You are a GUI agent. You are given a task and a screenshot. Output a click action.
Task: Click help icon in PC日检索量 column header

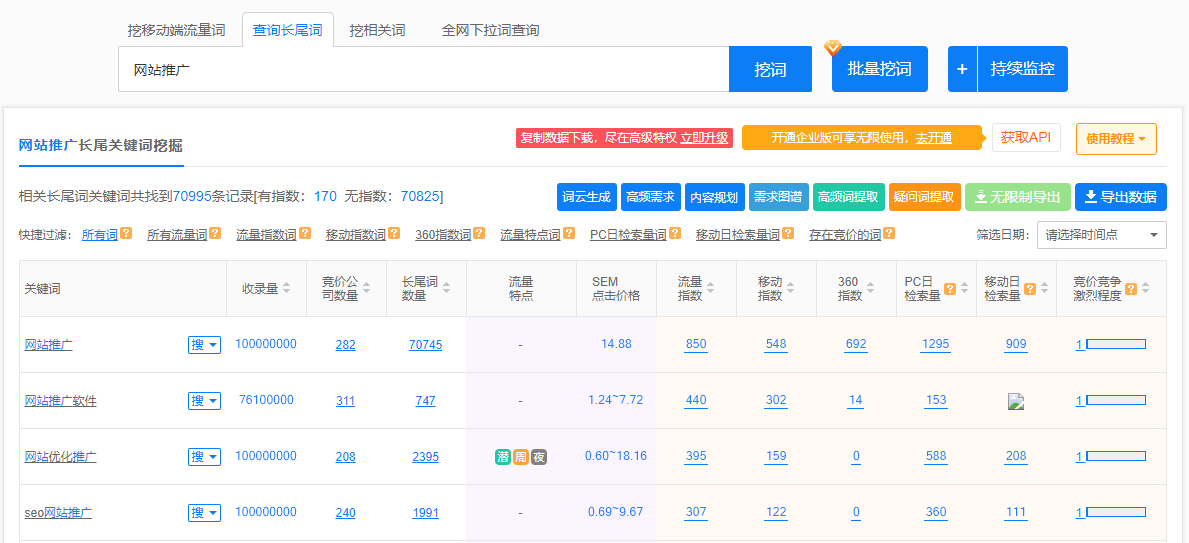[949, 288]
